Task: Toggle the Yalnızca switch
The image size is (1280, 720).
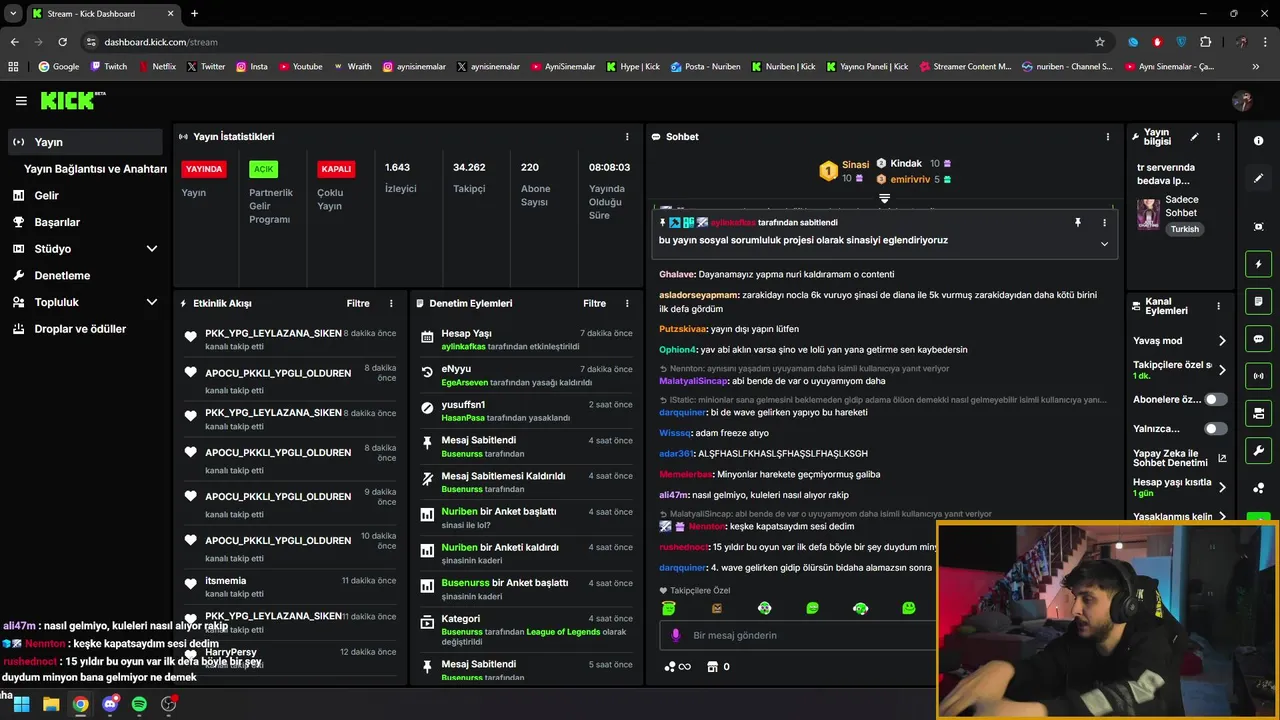Action: [x=1215, y=429]
